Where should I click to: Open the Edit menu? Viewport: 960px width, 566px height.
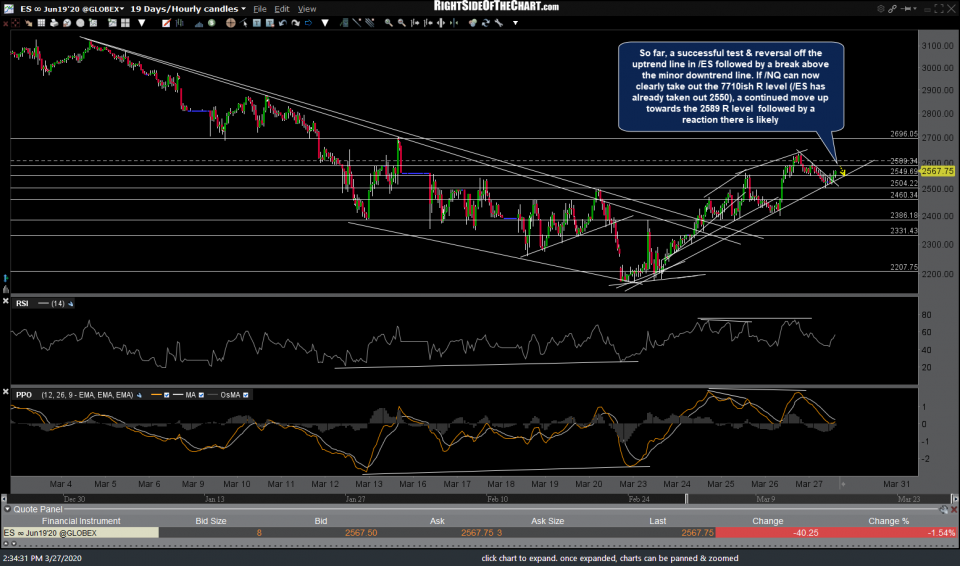click(282, 9)
